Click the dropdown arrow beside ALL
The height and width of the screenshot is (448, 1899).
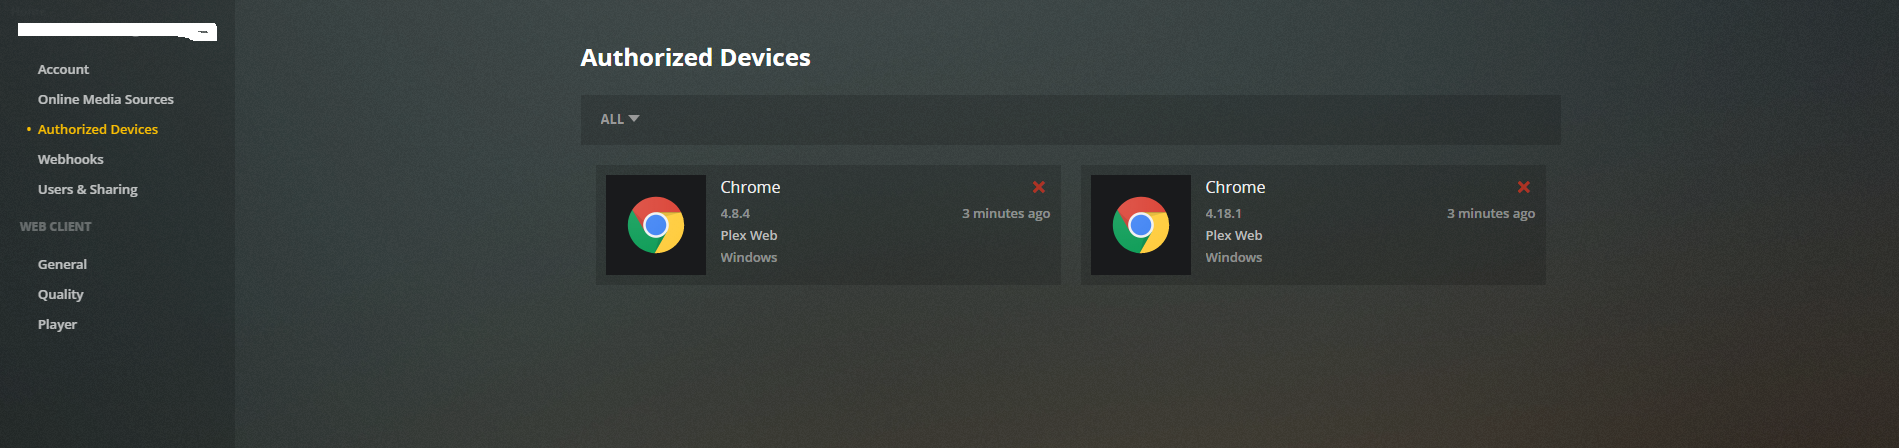coord(634,119)
